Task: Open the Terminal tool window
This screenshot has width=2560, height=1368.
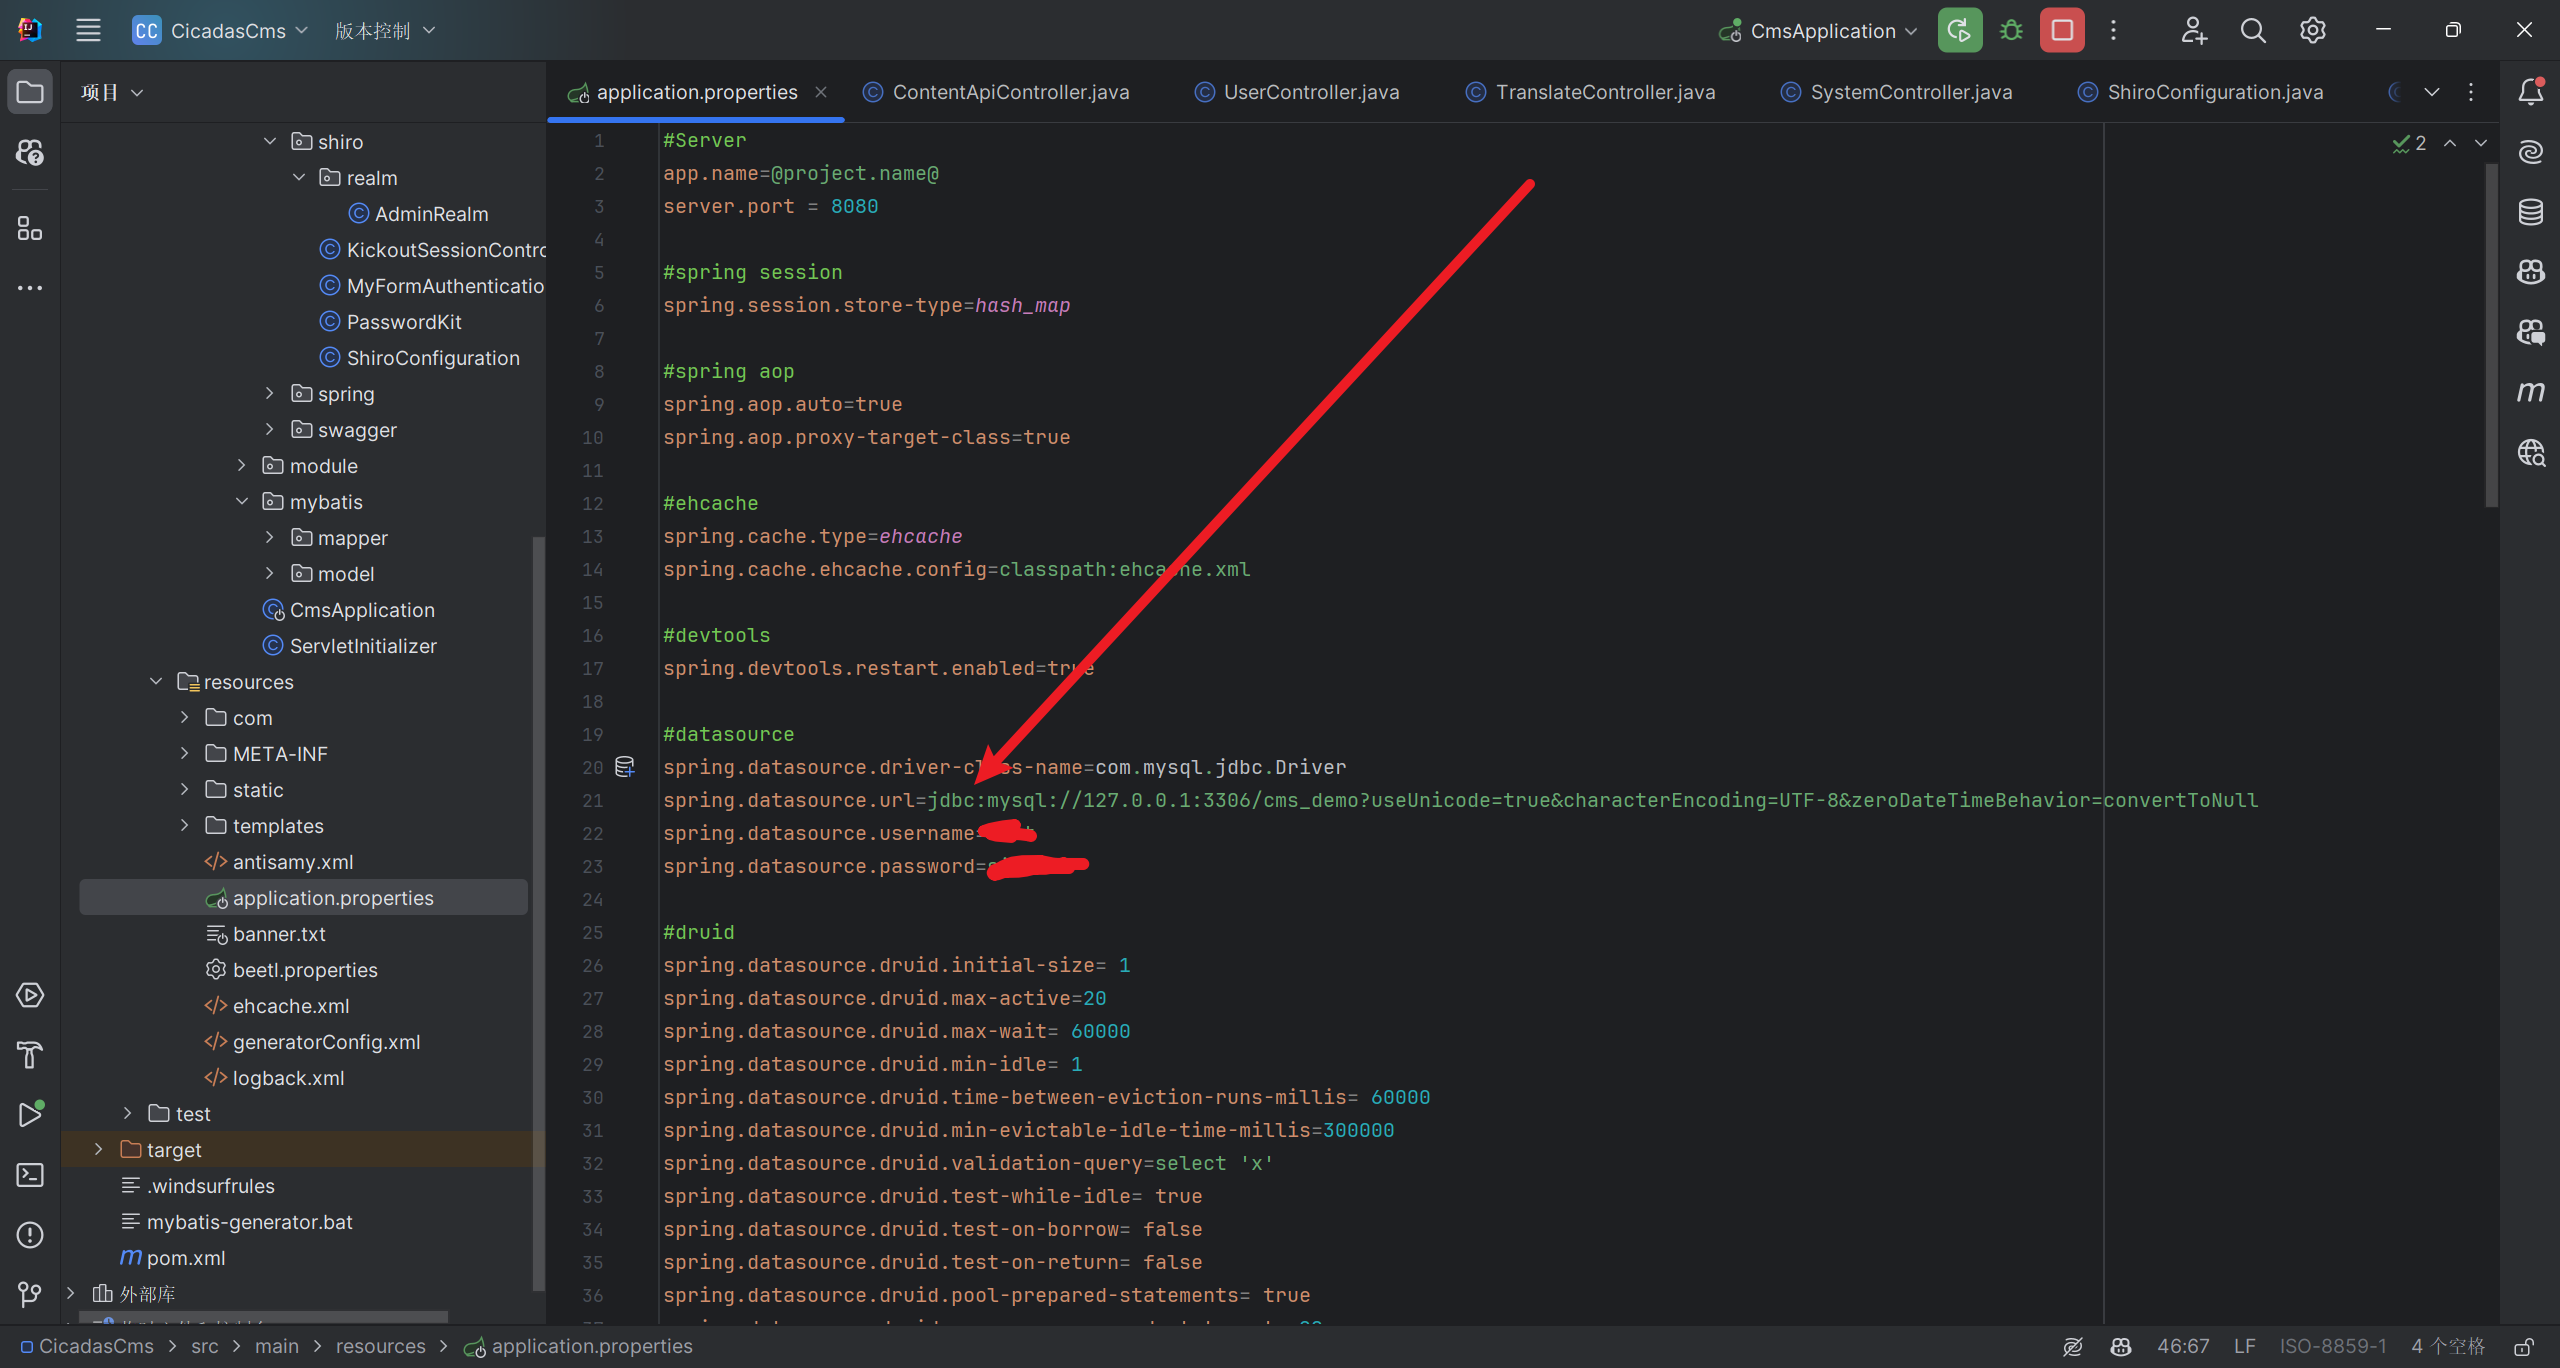Action: [x=30, y=1175]
